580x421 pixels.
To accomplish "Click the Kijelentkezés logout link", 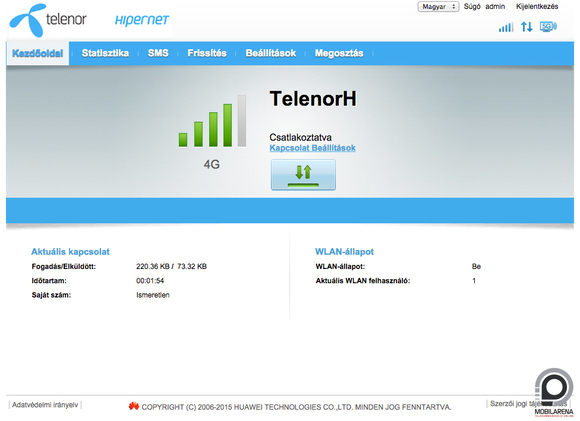I will click(537, 6).
